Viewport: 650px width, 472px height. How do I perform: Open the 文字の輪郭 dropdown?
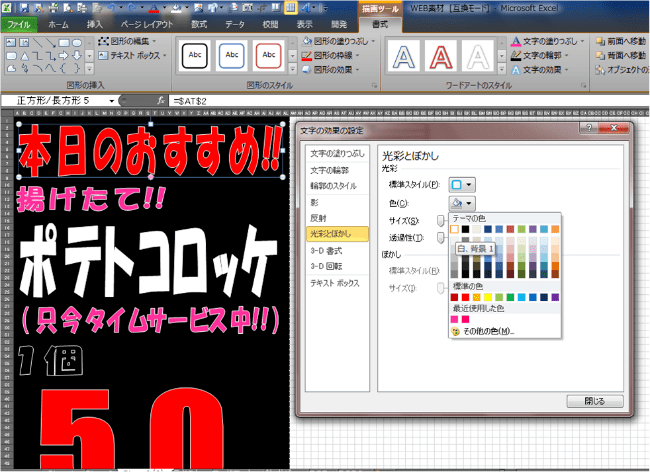pyautogui.click(x=540, y=55)
